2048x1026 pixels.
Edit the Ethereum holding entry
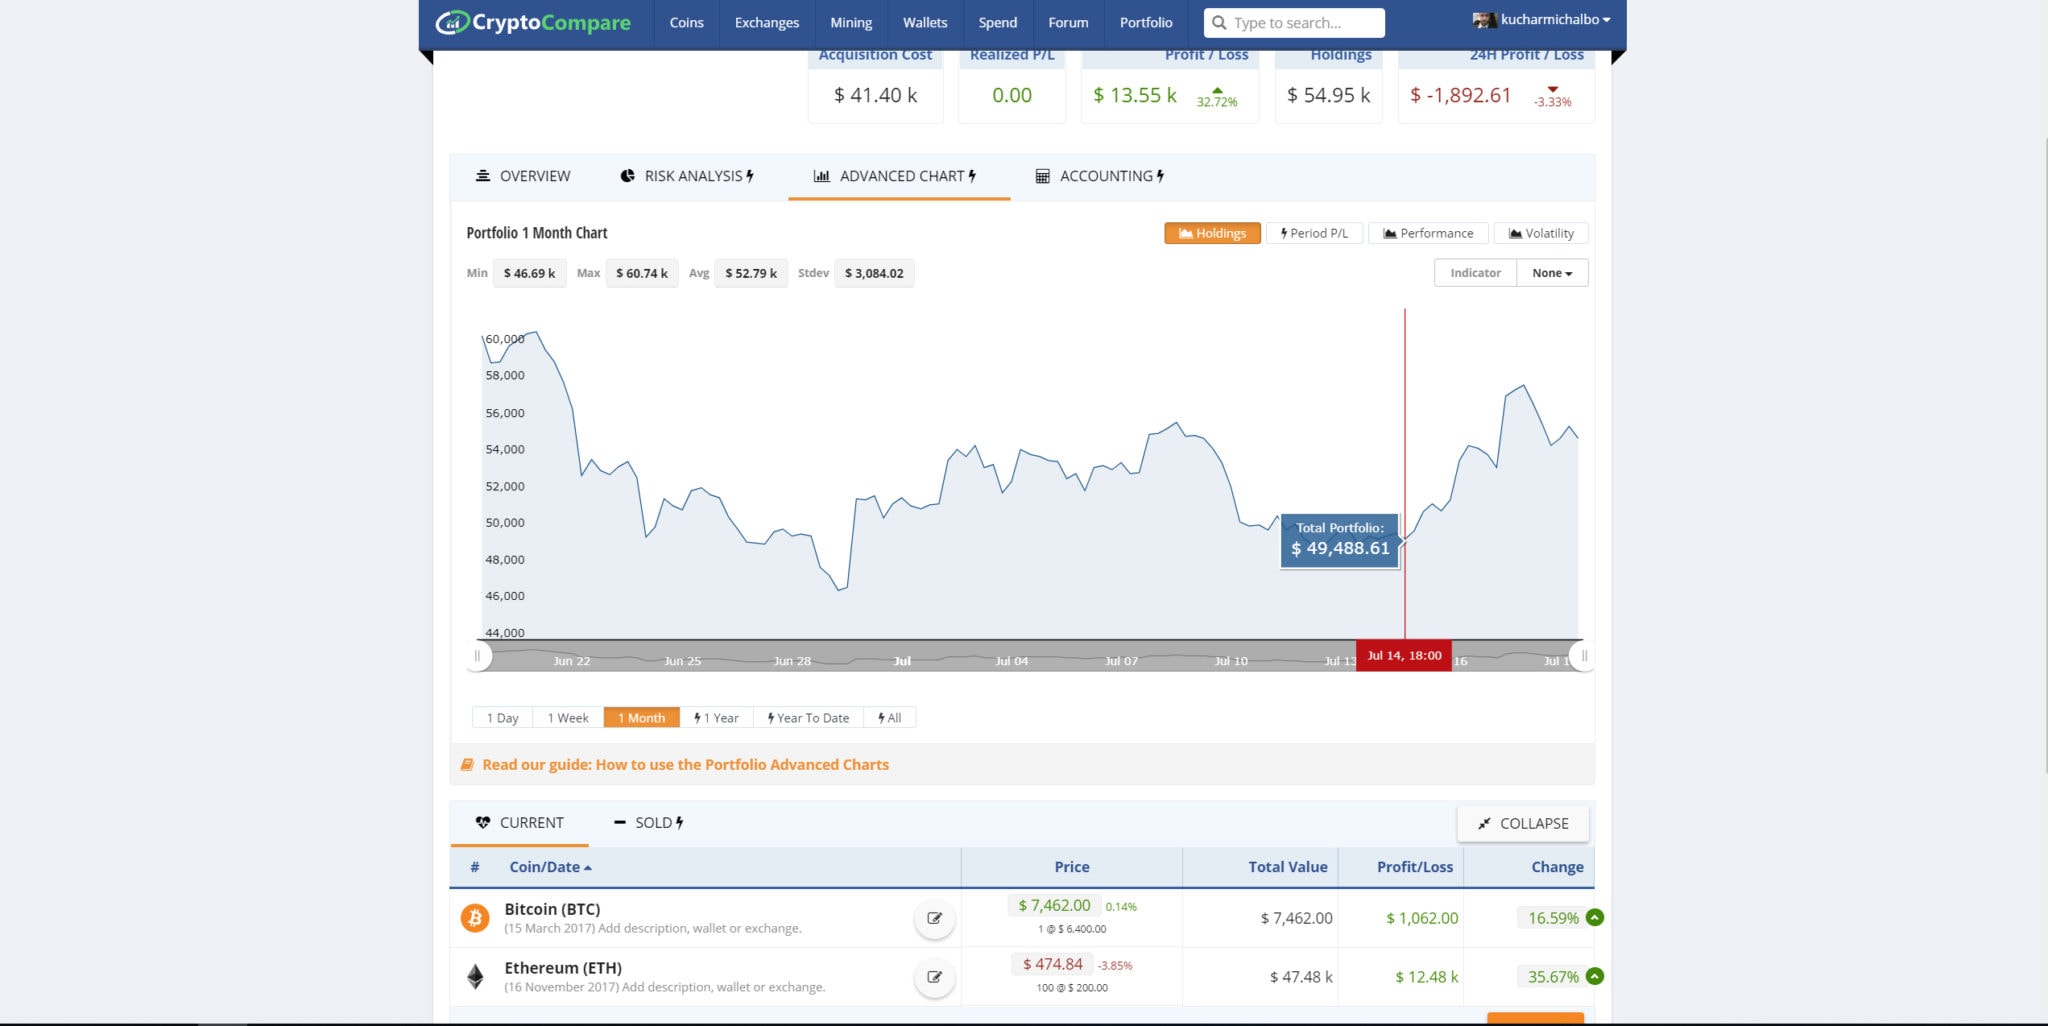[x=934, y=977]
